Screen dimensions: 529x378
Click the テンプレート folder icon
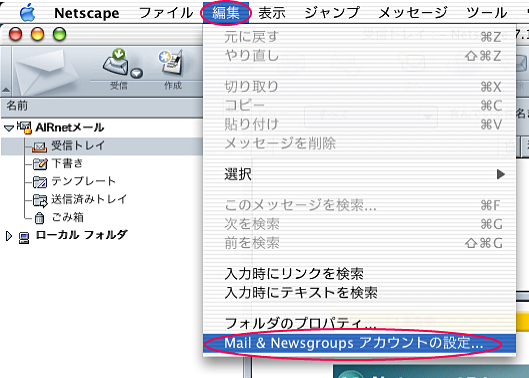[40, 182]
